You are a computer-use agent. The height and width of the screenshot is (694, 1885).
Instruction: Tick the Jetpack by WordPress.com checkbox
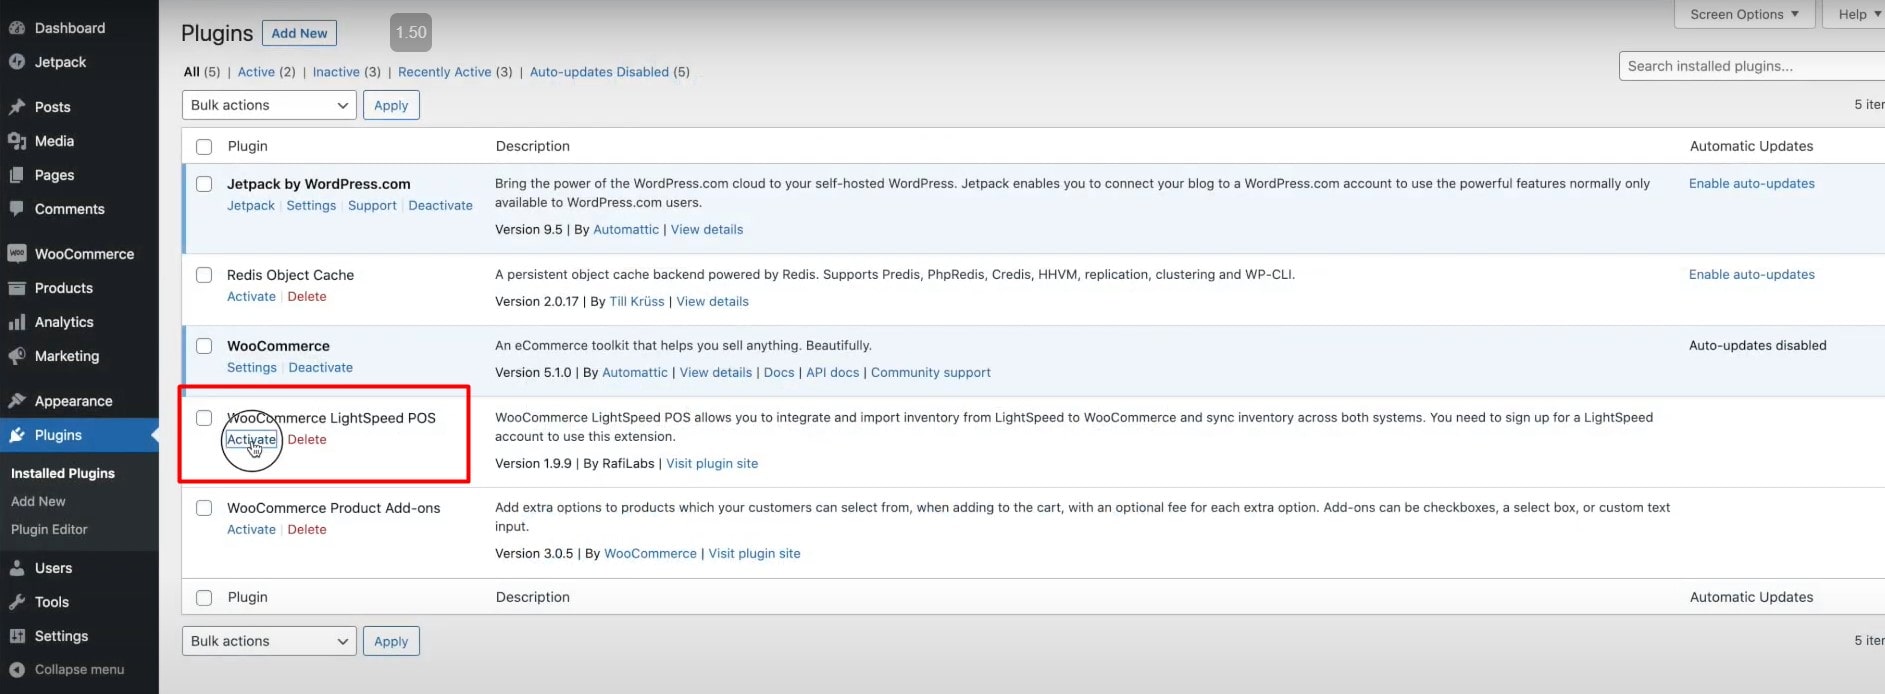coord(204,184)
